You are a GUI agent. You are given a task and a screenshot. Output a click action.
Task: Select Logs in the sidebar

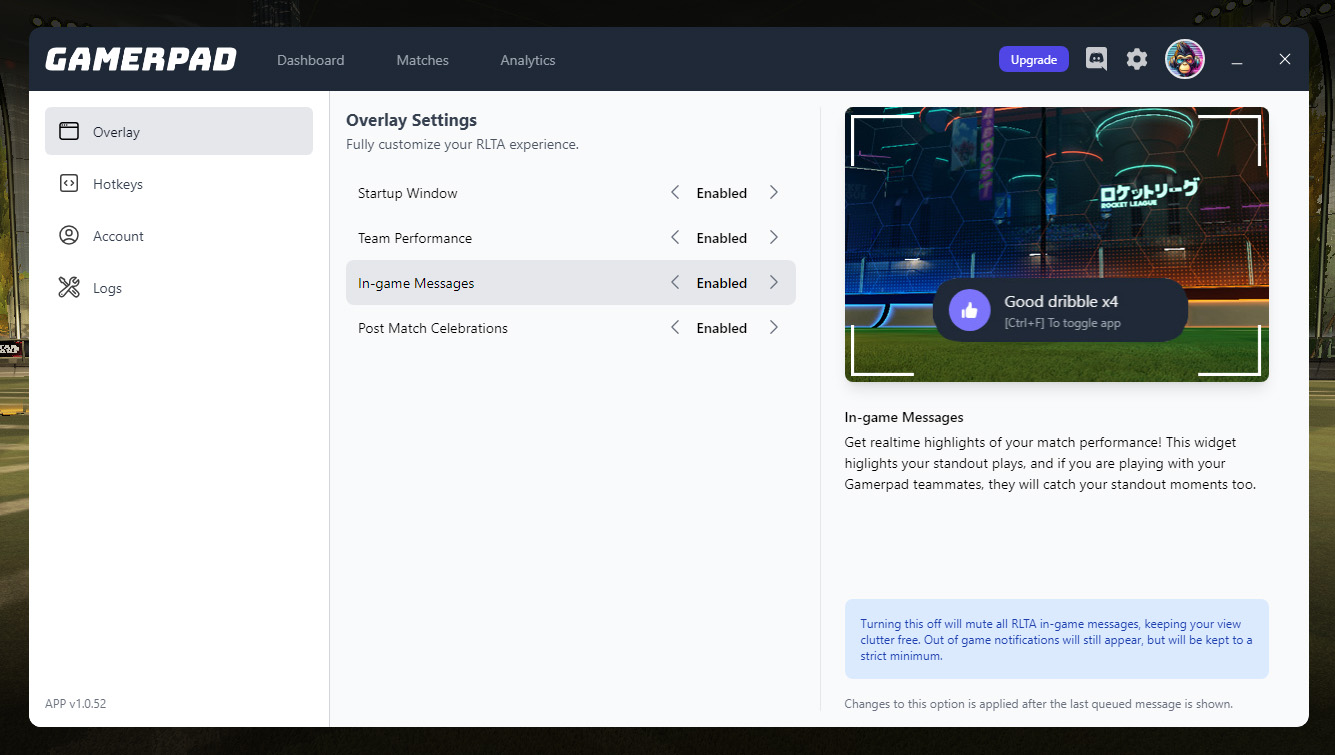pos(179,287)
